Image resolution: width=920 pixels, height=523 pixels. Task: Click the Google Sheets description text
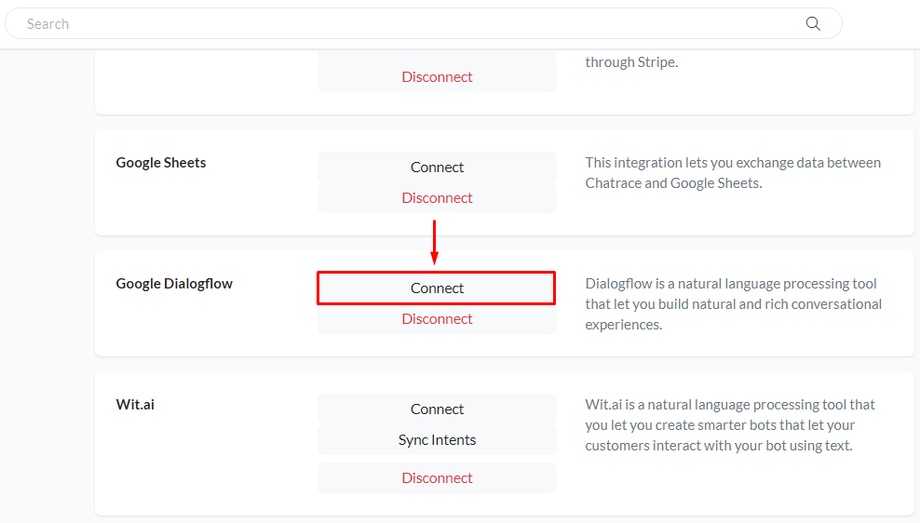click(732, 173)
